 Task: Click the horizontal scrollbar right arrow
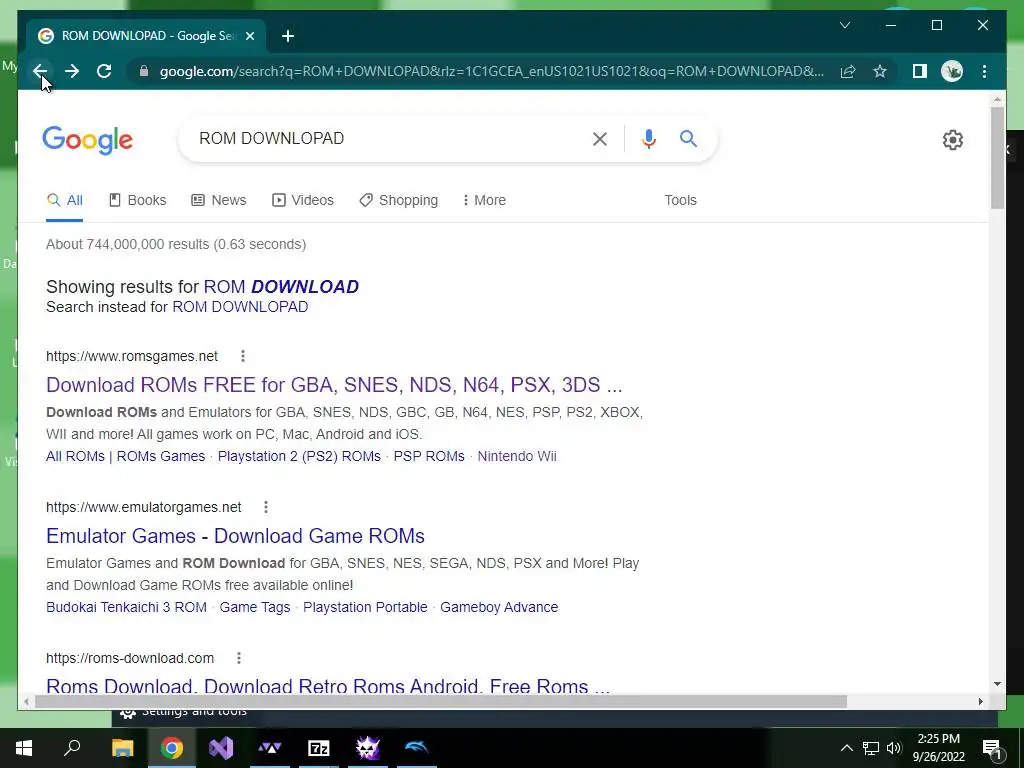[980, 701]
